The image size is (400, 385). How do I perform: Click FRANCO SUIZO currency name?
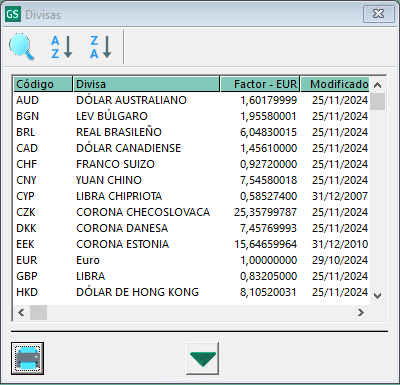115,164
